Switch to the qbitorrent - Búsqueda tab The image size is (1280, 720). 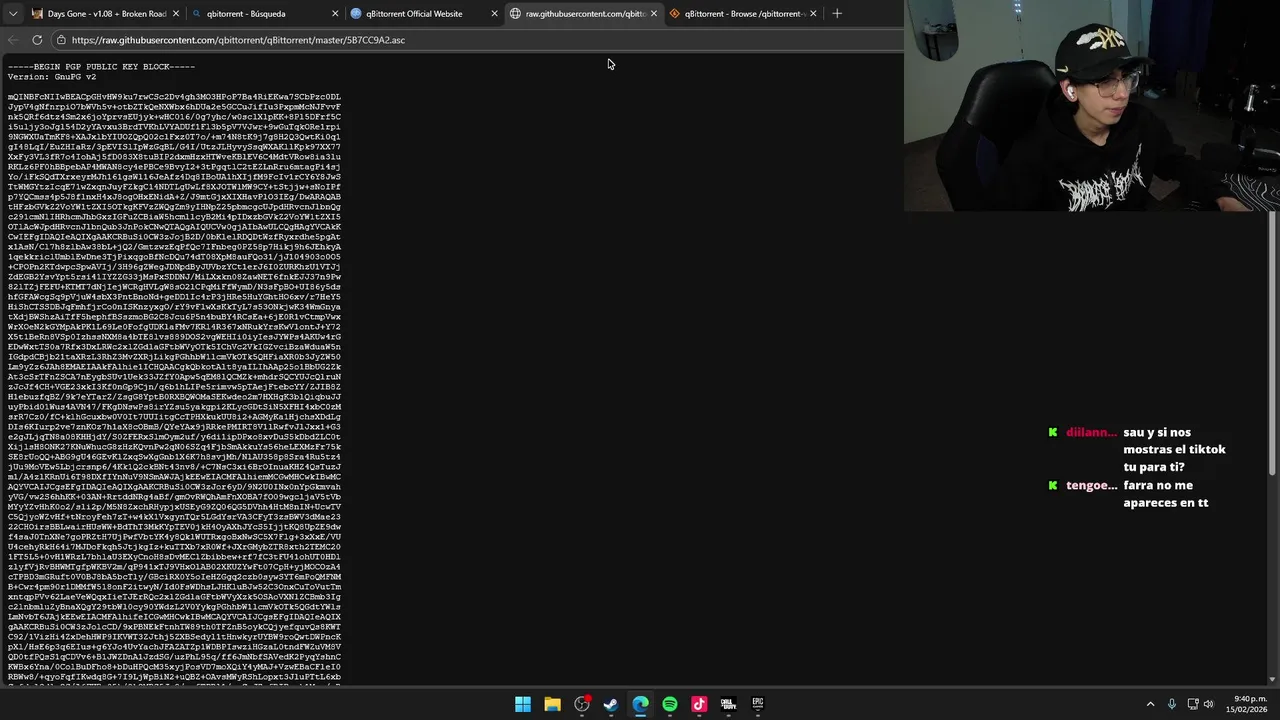point(264,14)
